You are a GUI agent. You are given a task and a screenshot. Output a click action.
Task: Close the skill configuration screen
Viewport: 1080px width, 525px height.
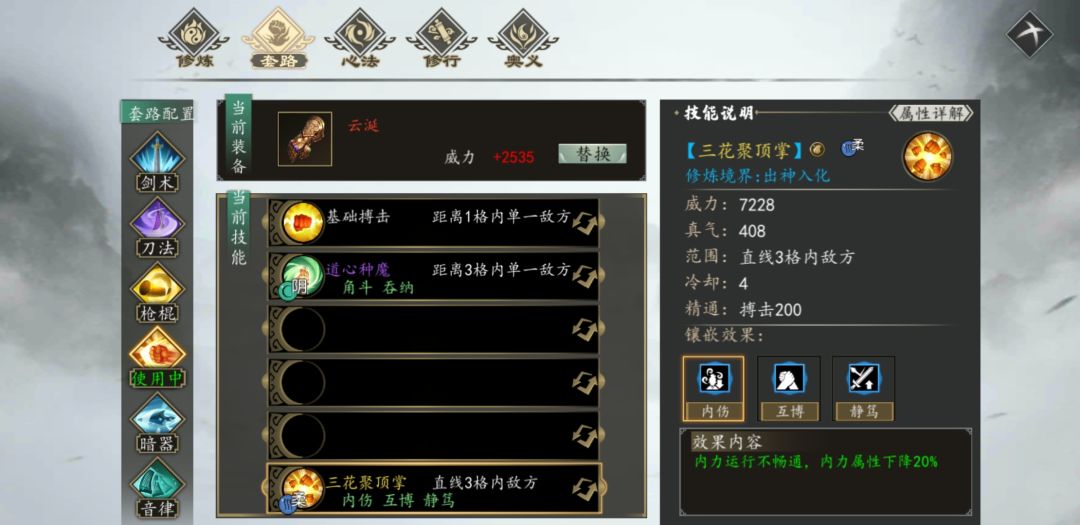pos(1030,34)
